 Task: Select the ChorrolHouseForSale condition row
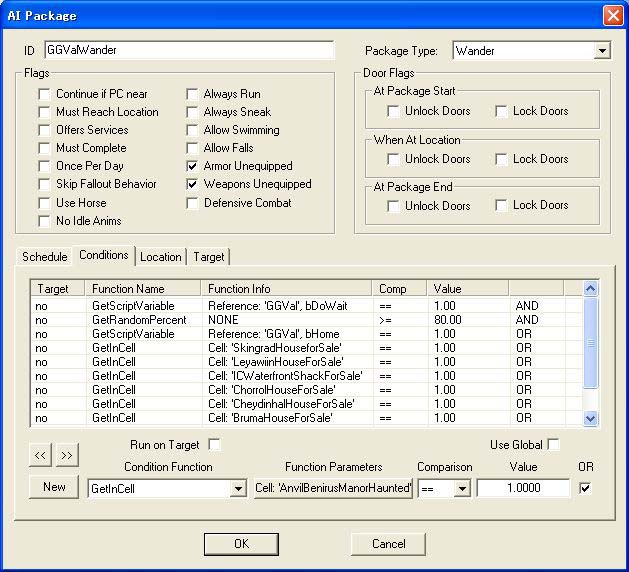tap(307, 390)
